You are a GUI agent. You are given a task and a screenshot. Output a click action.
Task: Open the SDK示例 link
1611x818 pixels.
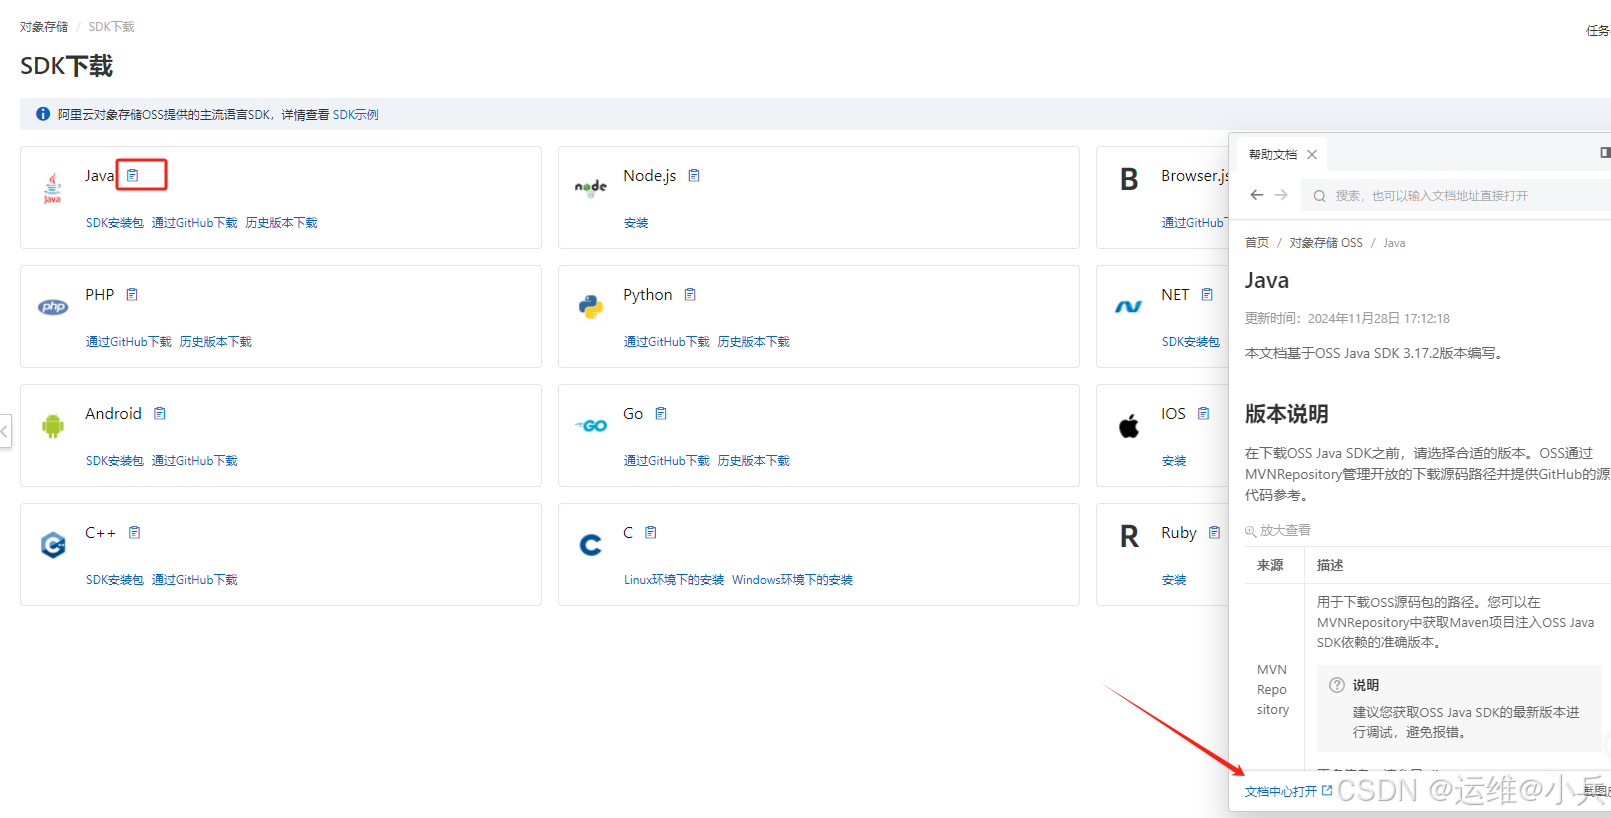355,114
